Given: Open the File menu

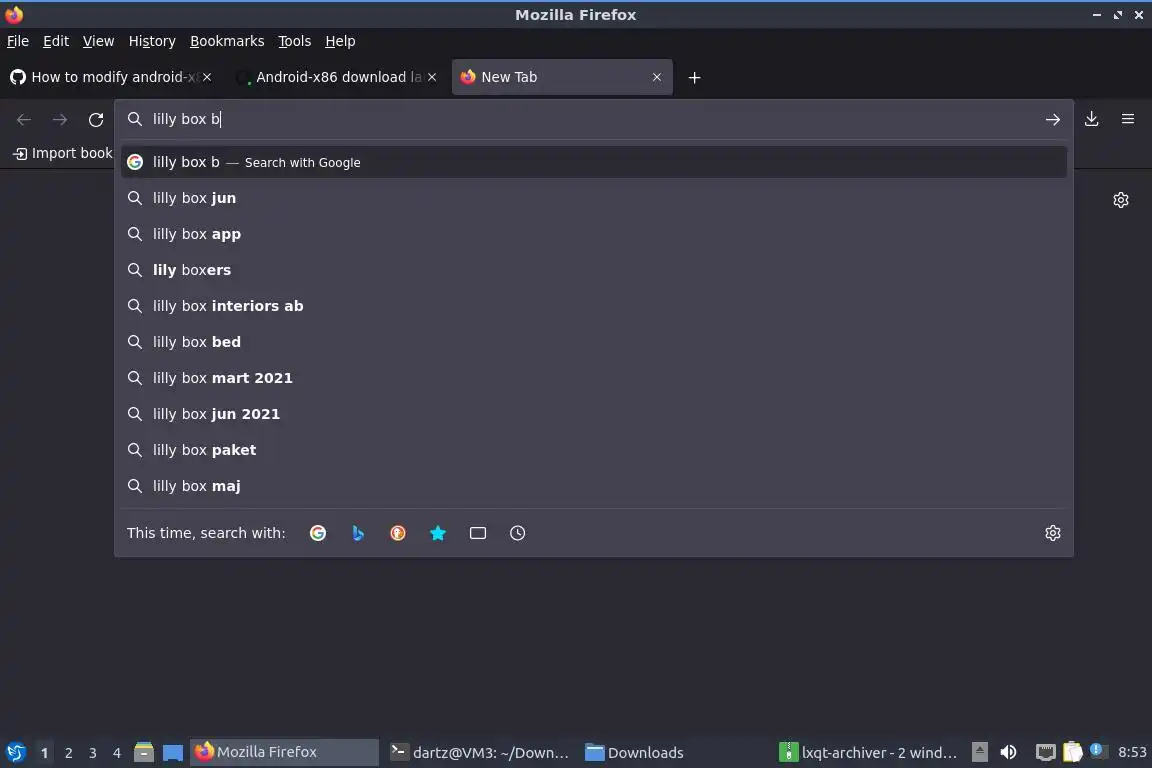Looking at the screenshot, I should pyautogui.click(x=18, y=41).
